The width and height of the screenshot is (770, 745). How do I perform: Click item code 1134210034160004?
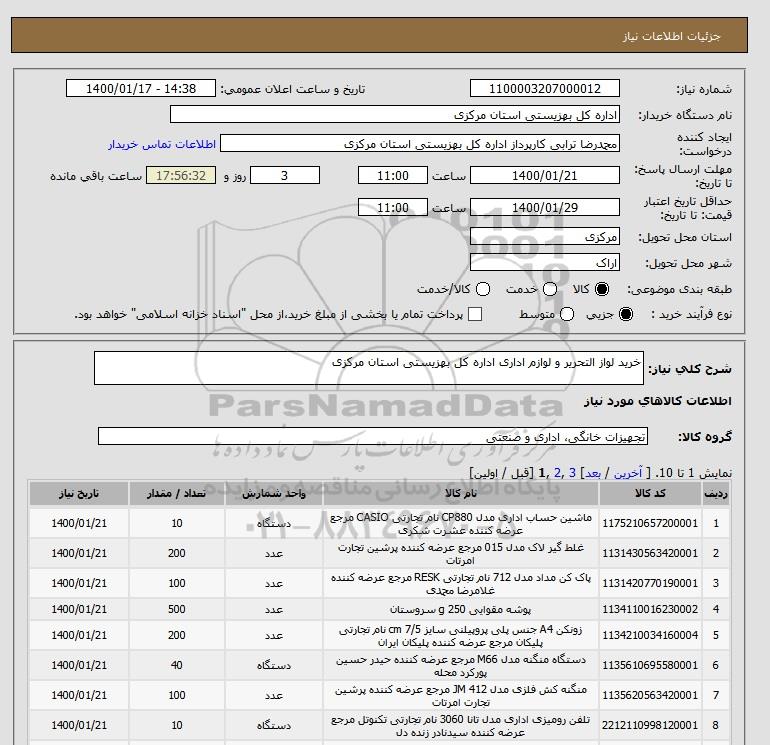pos(650,635)
